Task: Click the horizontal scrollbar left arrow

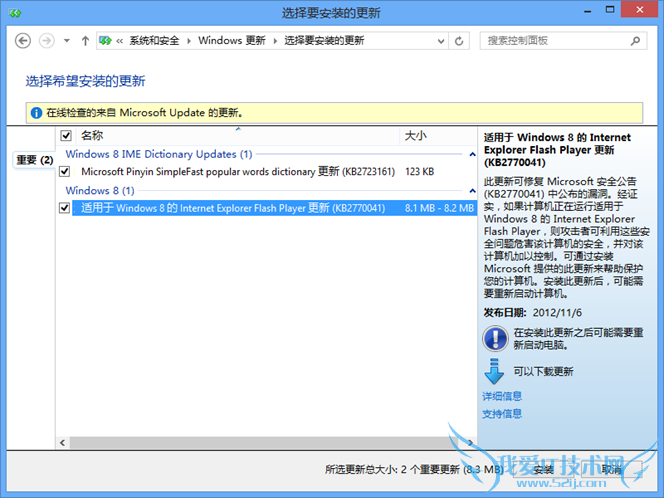Action: (x=63, y=443)
